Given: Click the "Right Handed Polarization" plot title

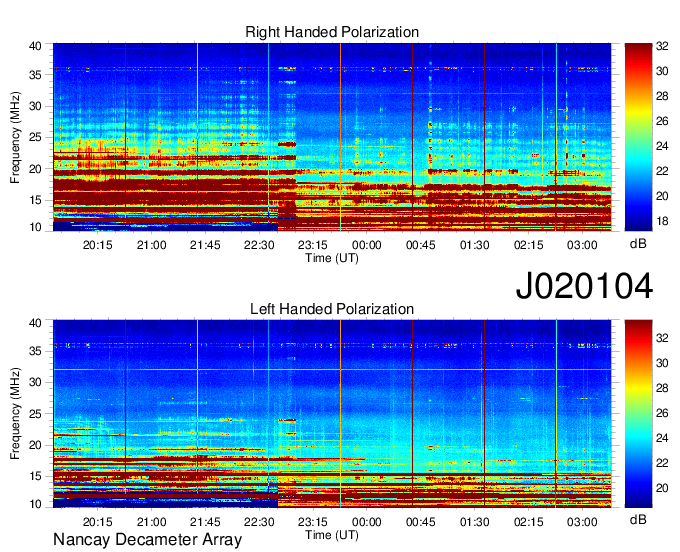Looking at the screenshot, I should click(332, 32).
